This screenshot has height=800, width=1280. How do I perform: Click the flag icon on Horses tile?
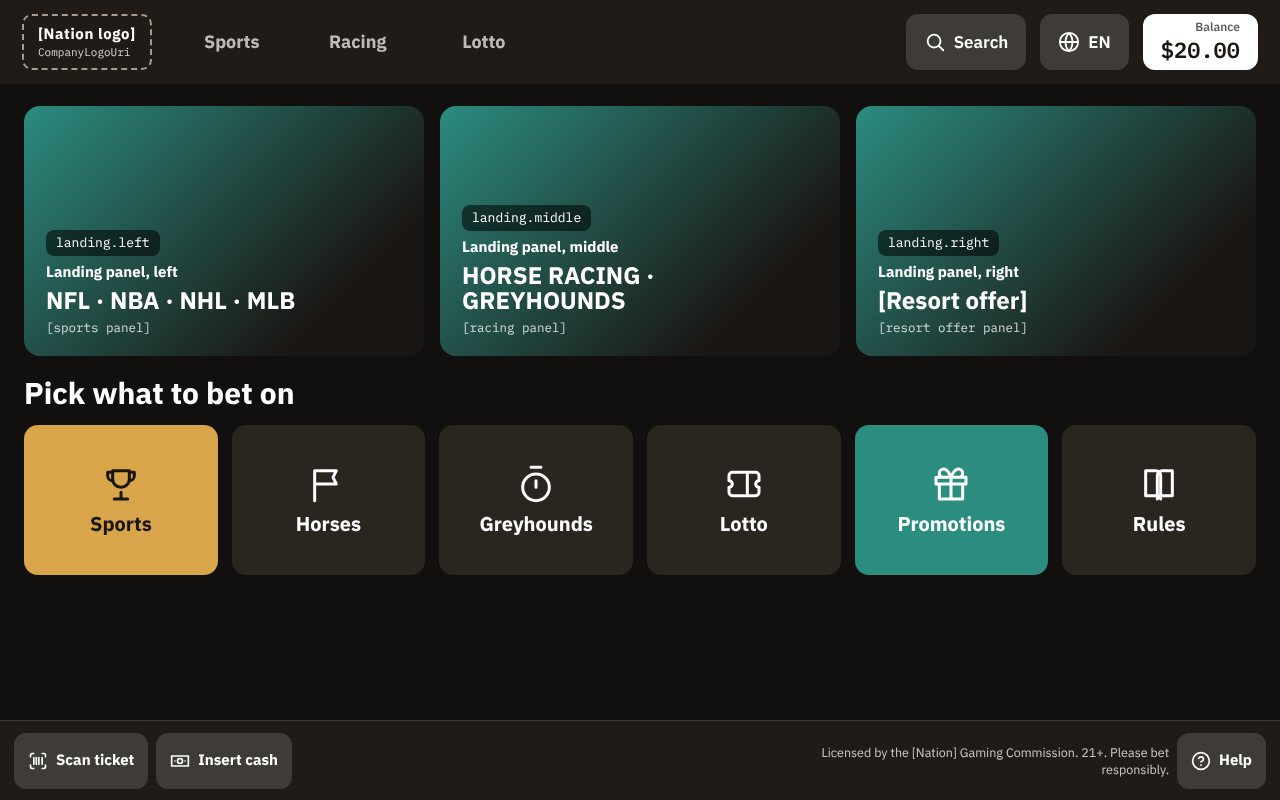328,485
